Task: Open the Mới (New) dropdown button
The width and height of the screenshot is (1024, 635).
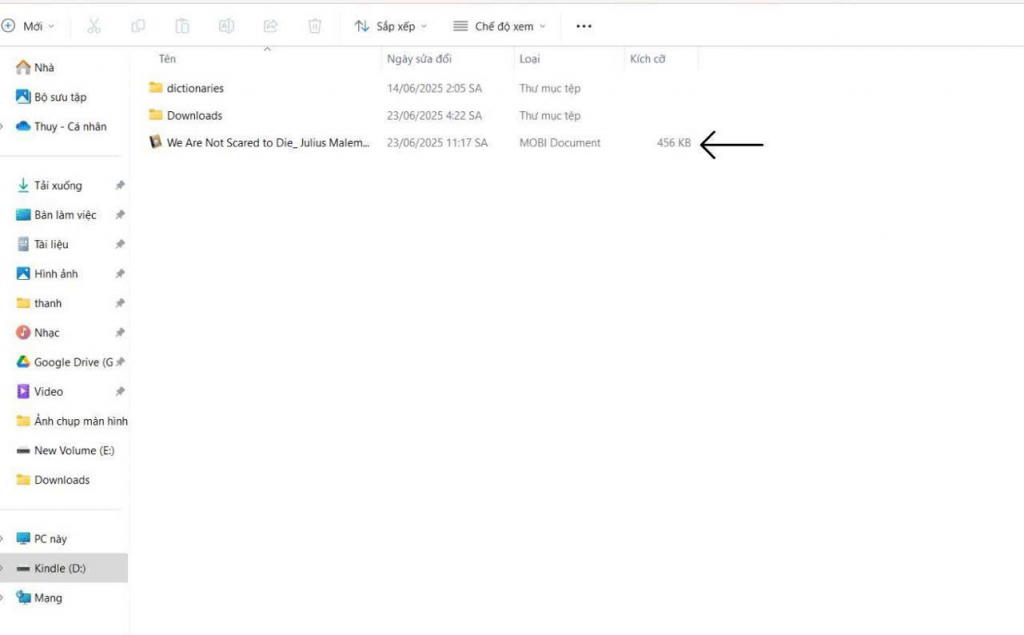Action: [28, 26]
